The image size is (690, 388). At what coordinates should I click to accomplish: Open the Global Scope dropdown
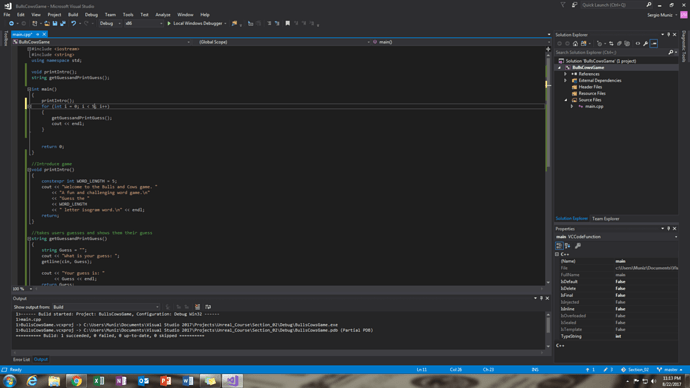(282, 42)
